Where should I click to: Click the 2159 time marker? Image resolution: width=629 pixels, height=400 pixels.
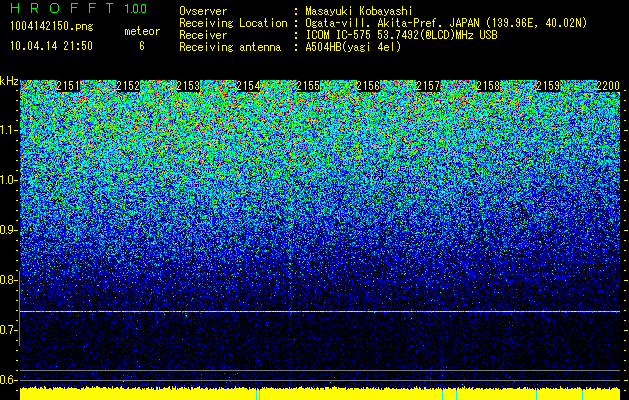548,86
